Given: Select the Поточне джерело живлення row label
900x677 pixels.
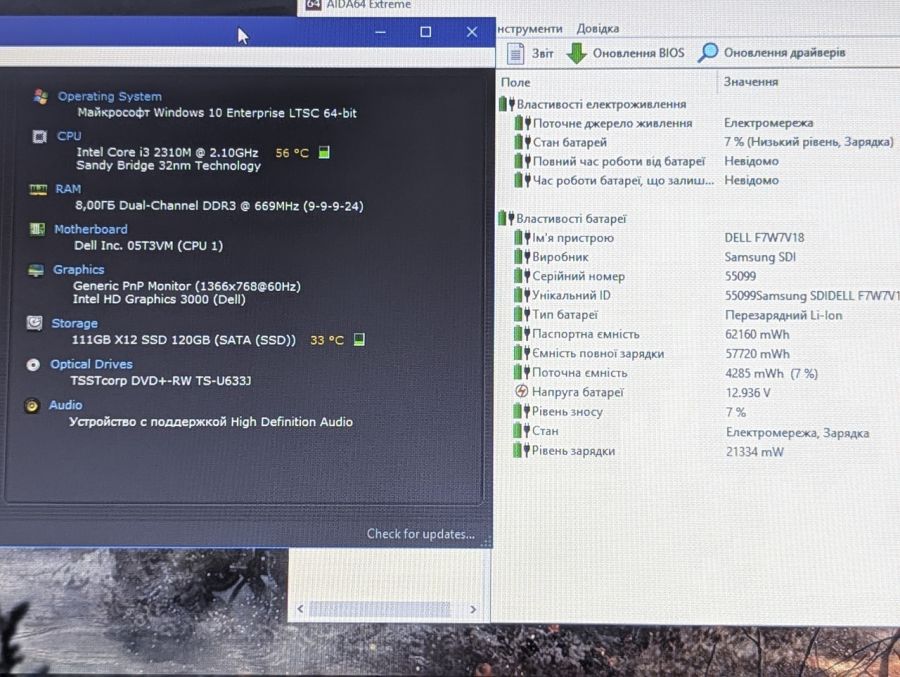Looking at the screenshot, I should (x=612, y=123).
